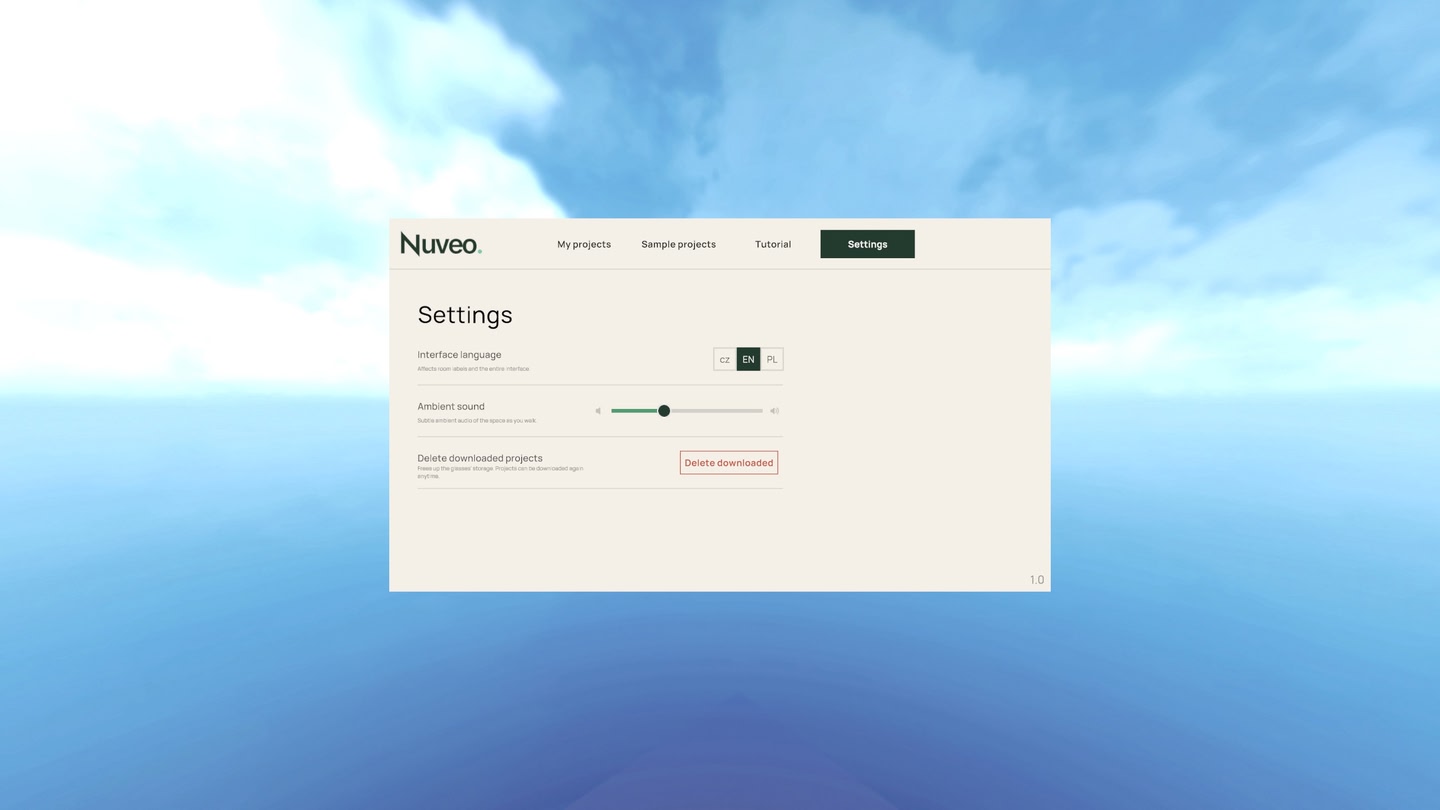Go to the Sample projects tab

pyautogui.click(x=679, y=244)
